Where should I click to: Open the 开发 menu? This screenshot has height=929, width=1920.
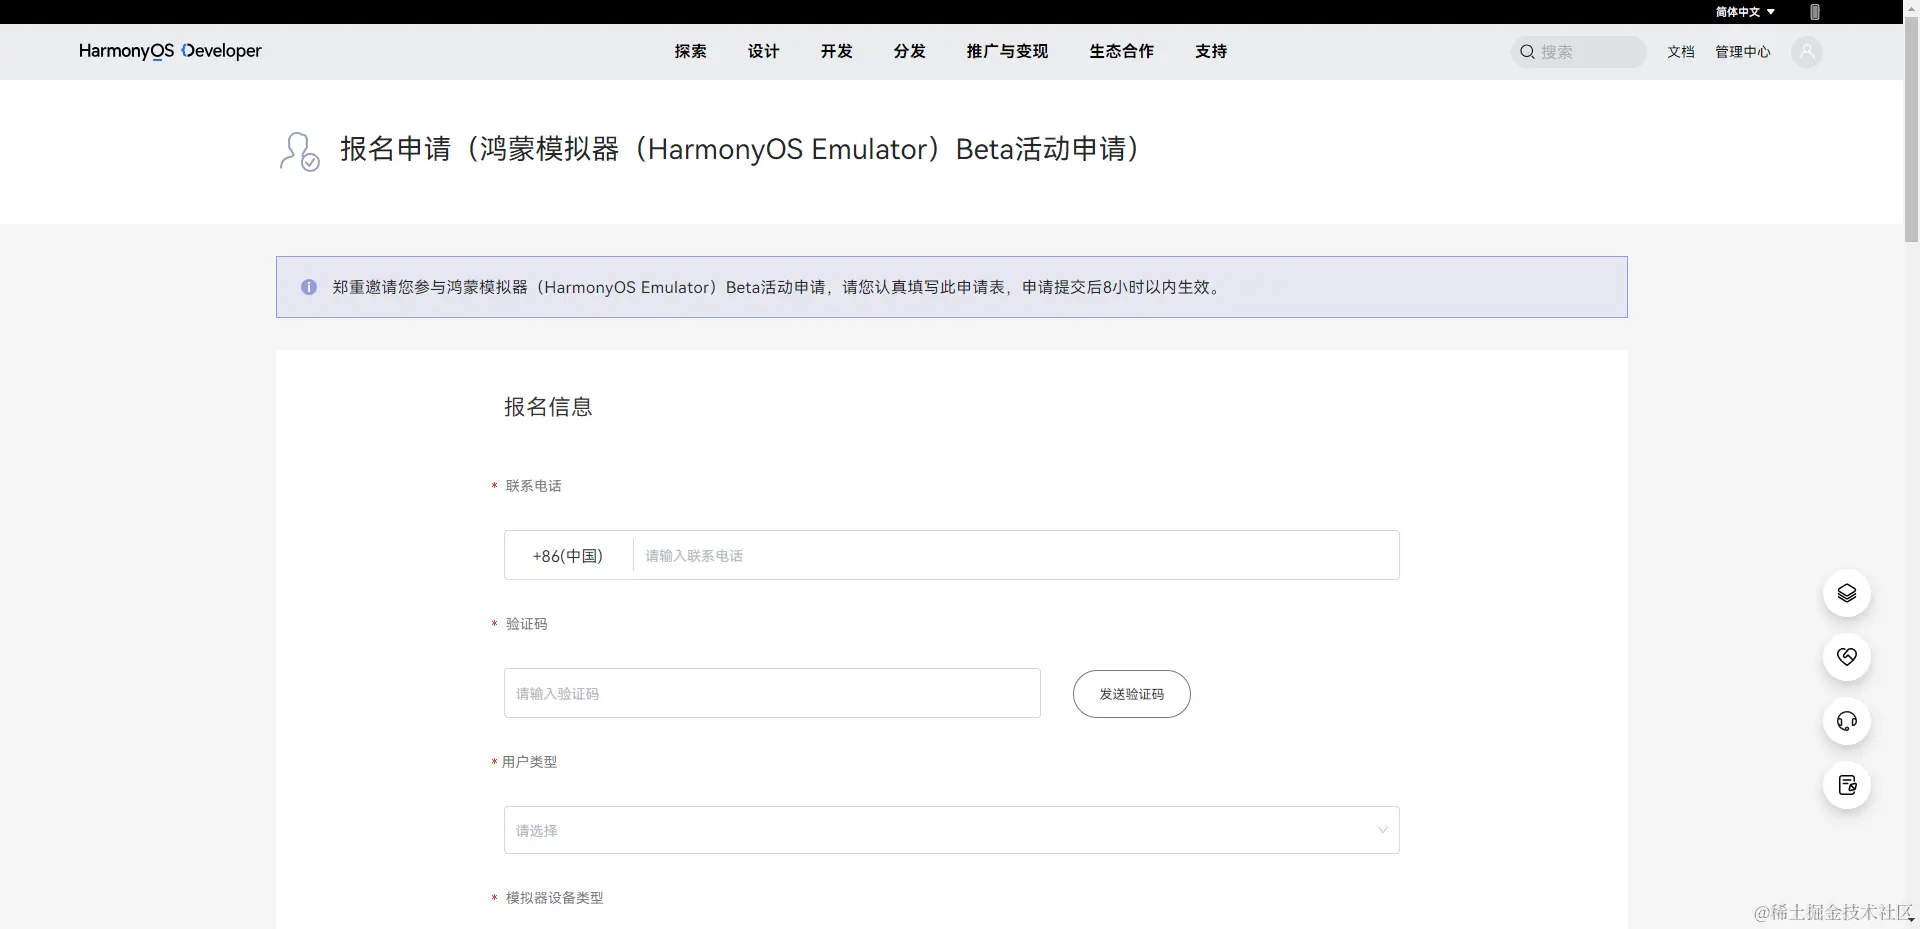click(836, 51)
